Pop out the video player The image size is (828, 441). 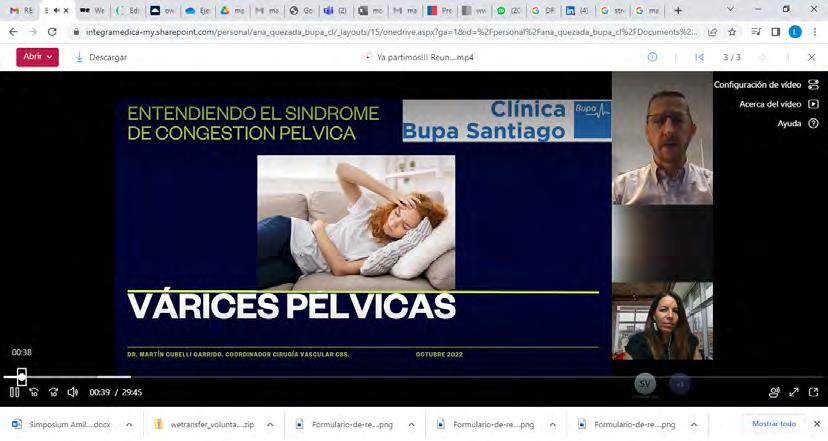[813, 392]
